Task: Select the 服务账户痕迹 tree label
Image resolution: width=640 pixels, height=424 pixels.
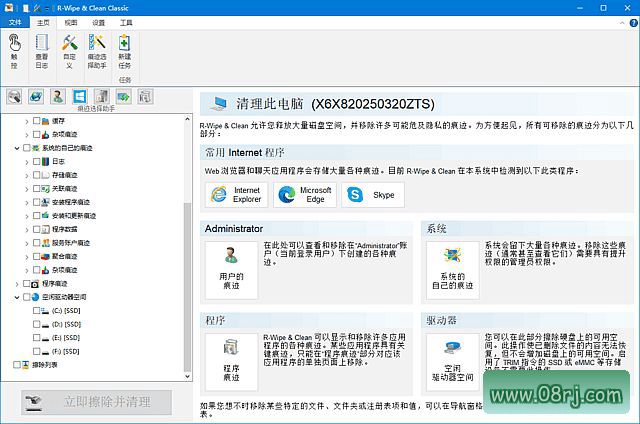Action: point(71,243)
